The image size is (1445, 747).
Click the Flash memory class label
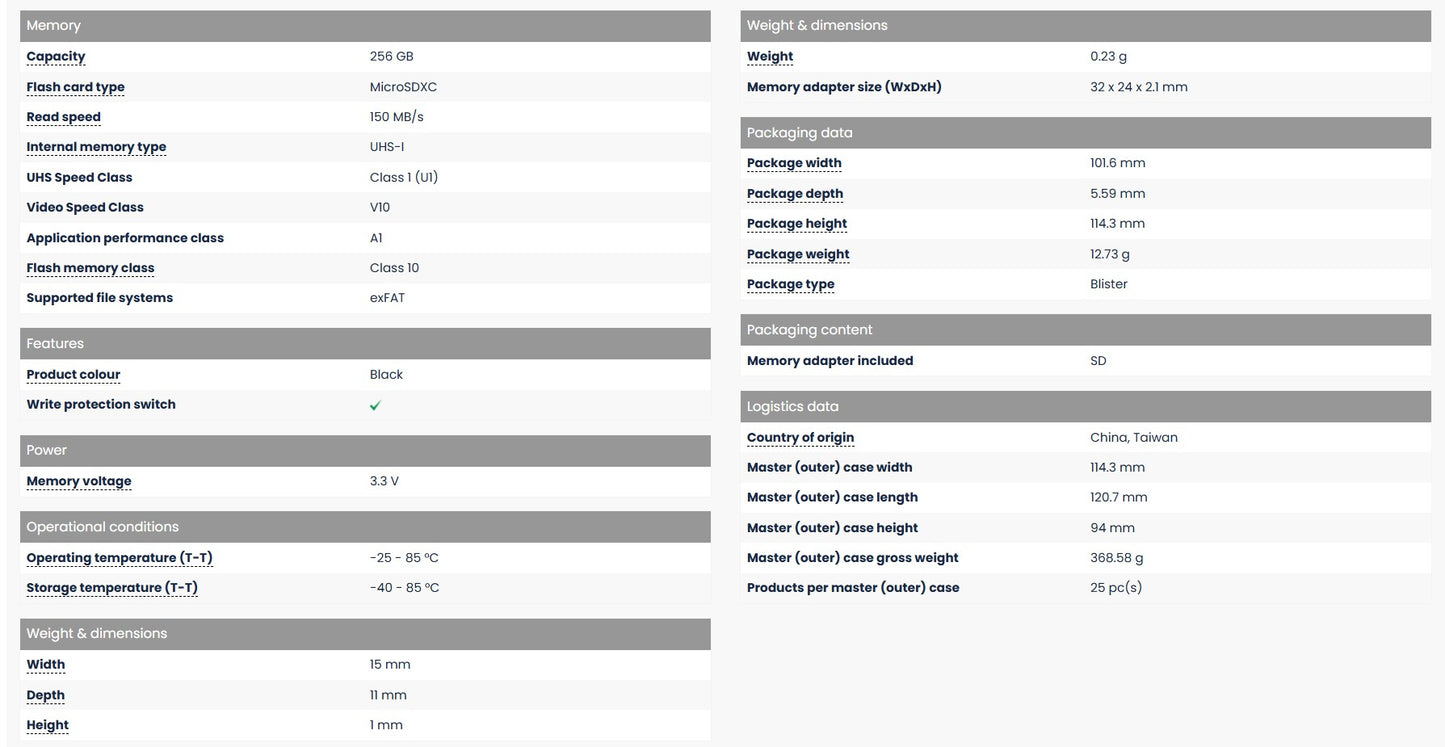(91, 268)
